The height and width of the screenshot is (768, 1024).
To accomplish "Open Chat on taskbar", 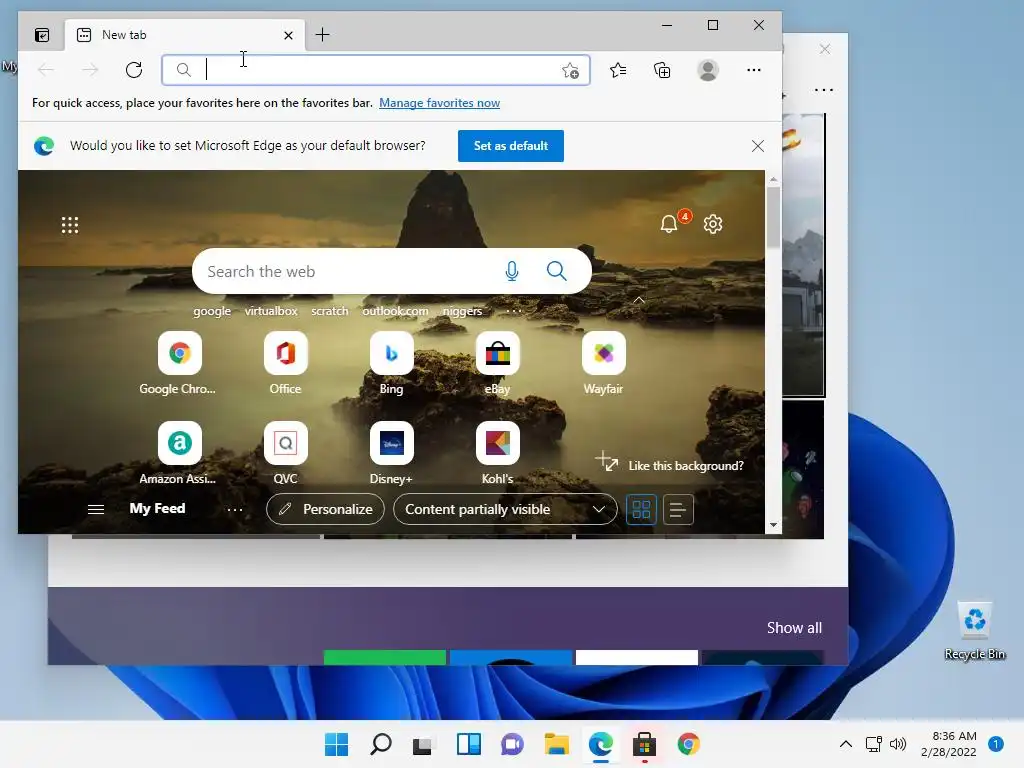I will [513, 744].
